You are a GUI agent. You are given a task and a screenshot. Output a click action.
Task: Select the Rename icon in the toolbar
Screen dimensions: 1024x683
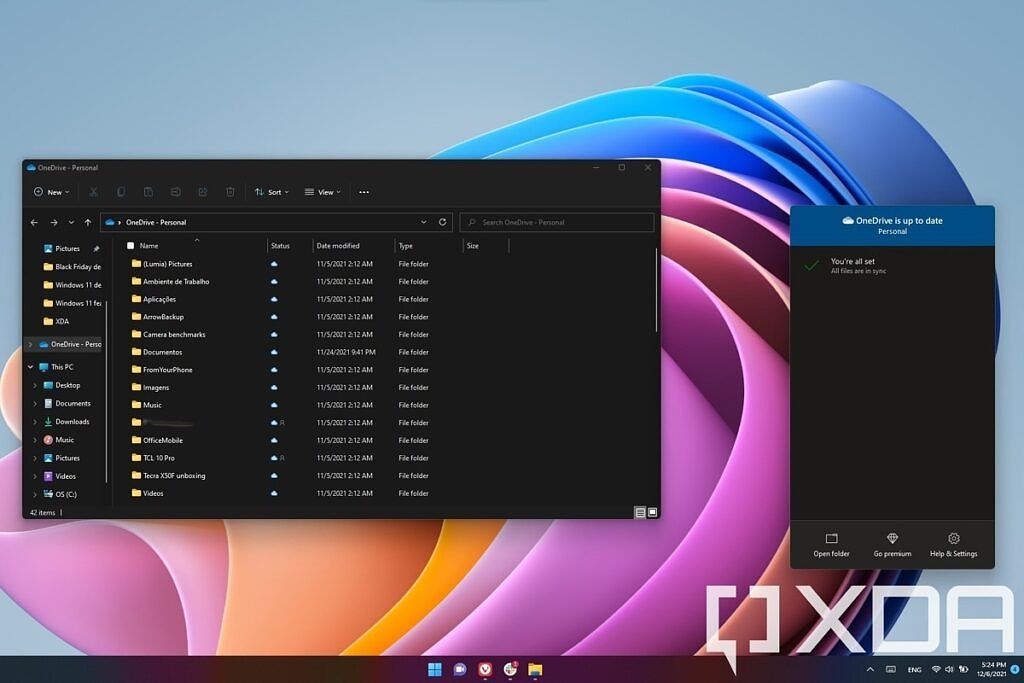point(177,191)
